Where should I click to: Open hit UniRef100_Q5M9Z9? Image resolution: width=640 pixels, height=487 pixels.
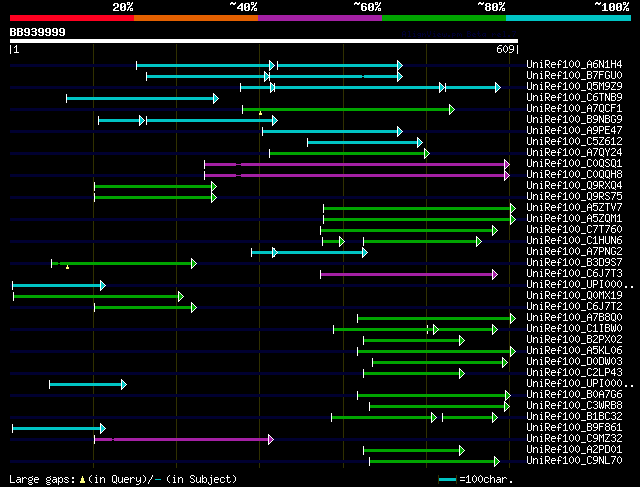click(x=574, y=87)
